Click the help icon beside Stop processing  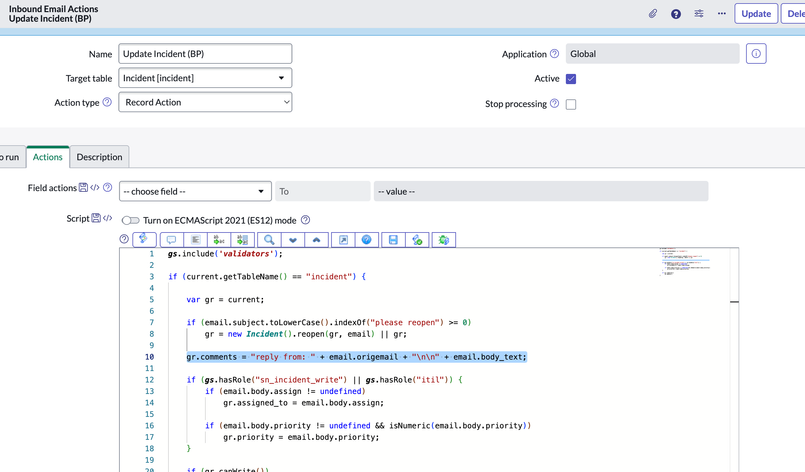[554, 103]
